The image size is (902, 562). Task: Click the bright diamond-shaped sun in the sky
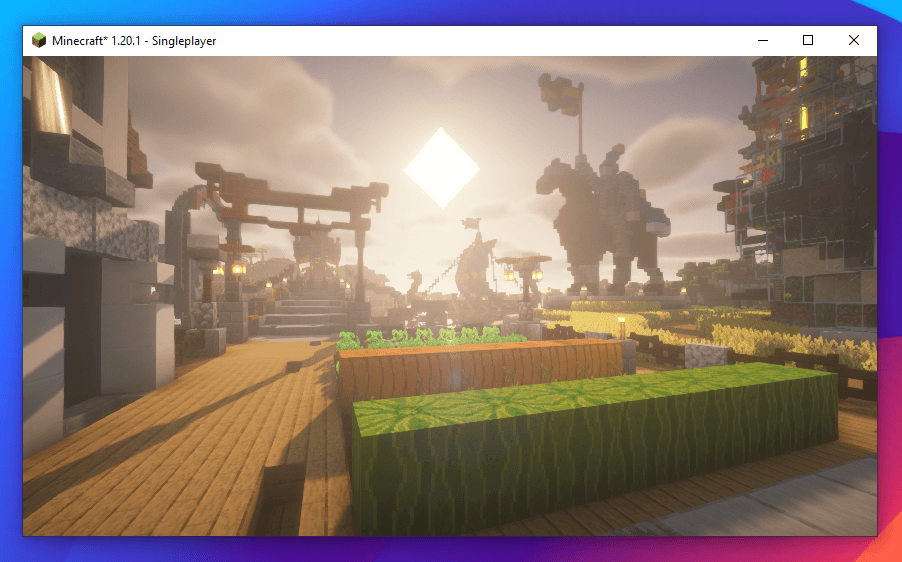pyautogui.click(x=441, y=168)
